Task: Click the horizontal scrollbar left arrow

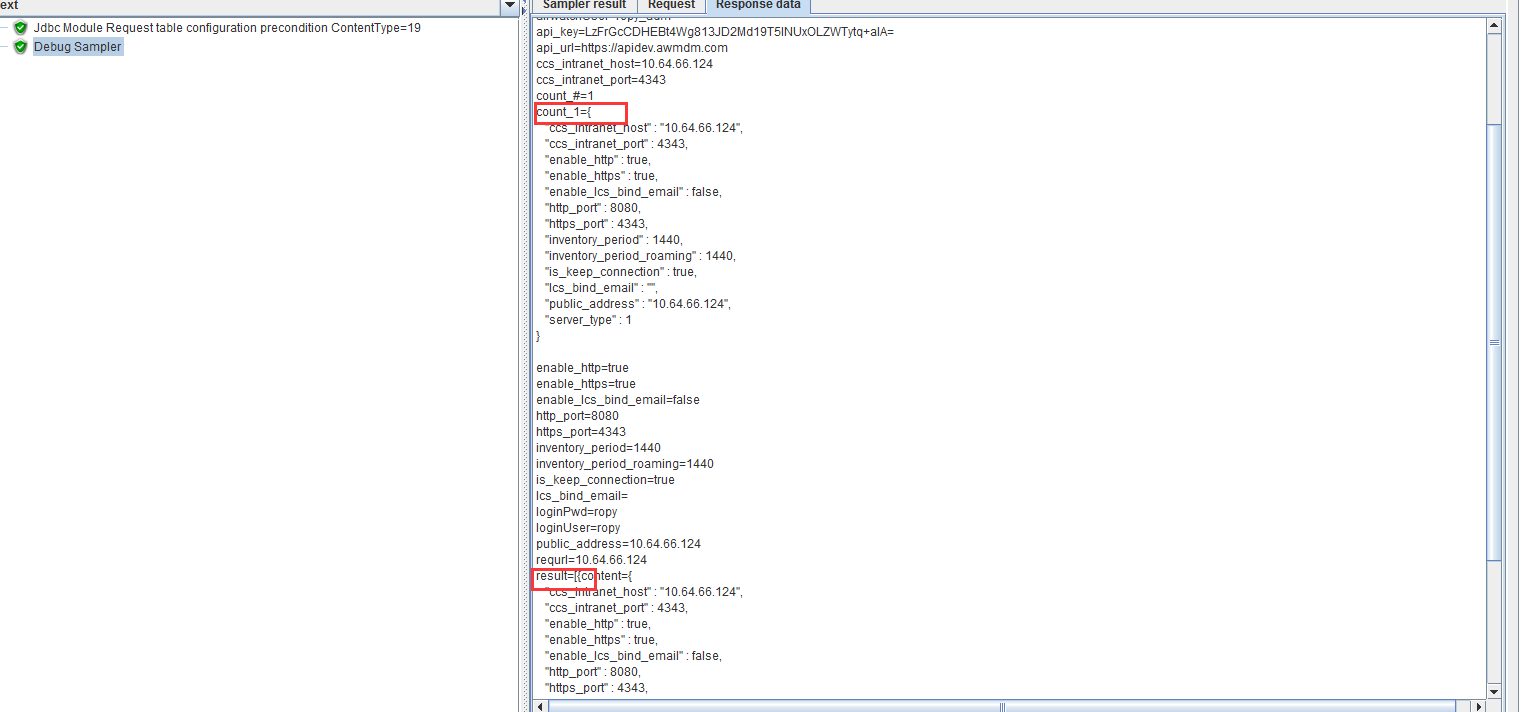Action: coord(541,706)
